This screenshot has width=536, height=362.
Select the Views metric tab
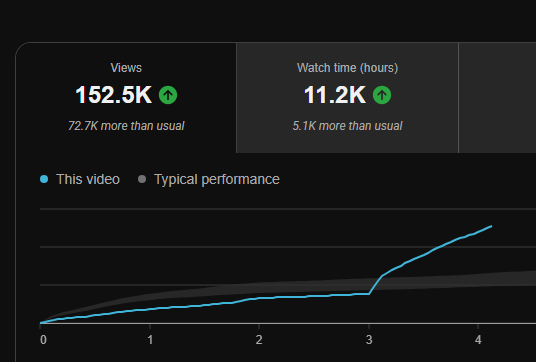[126, 98]
